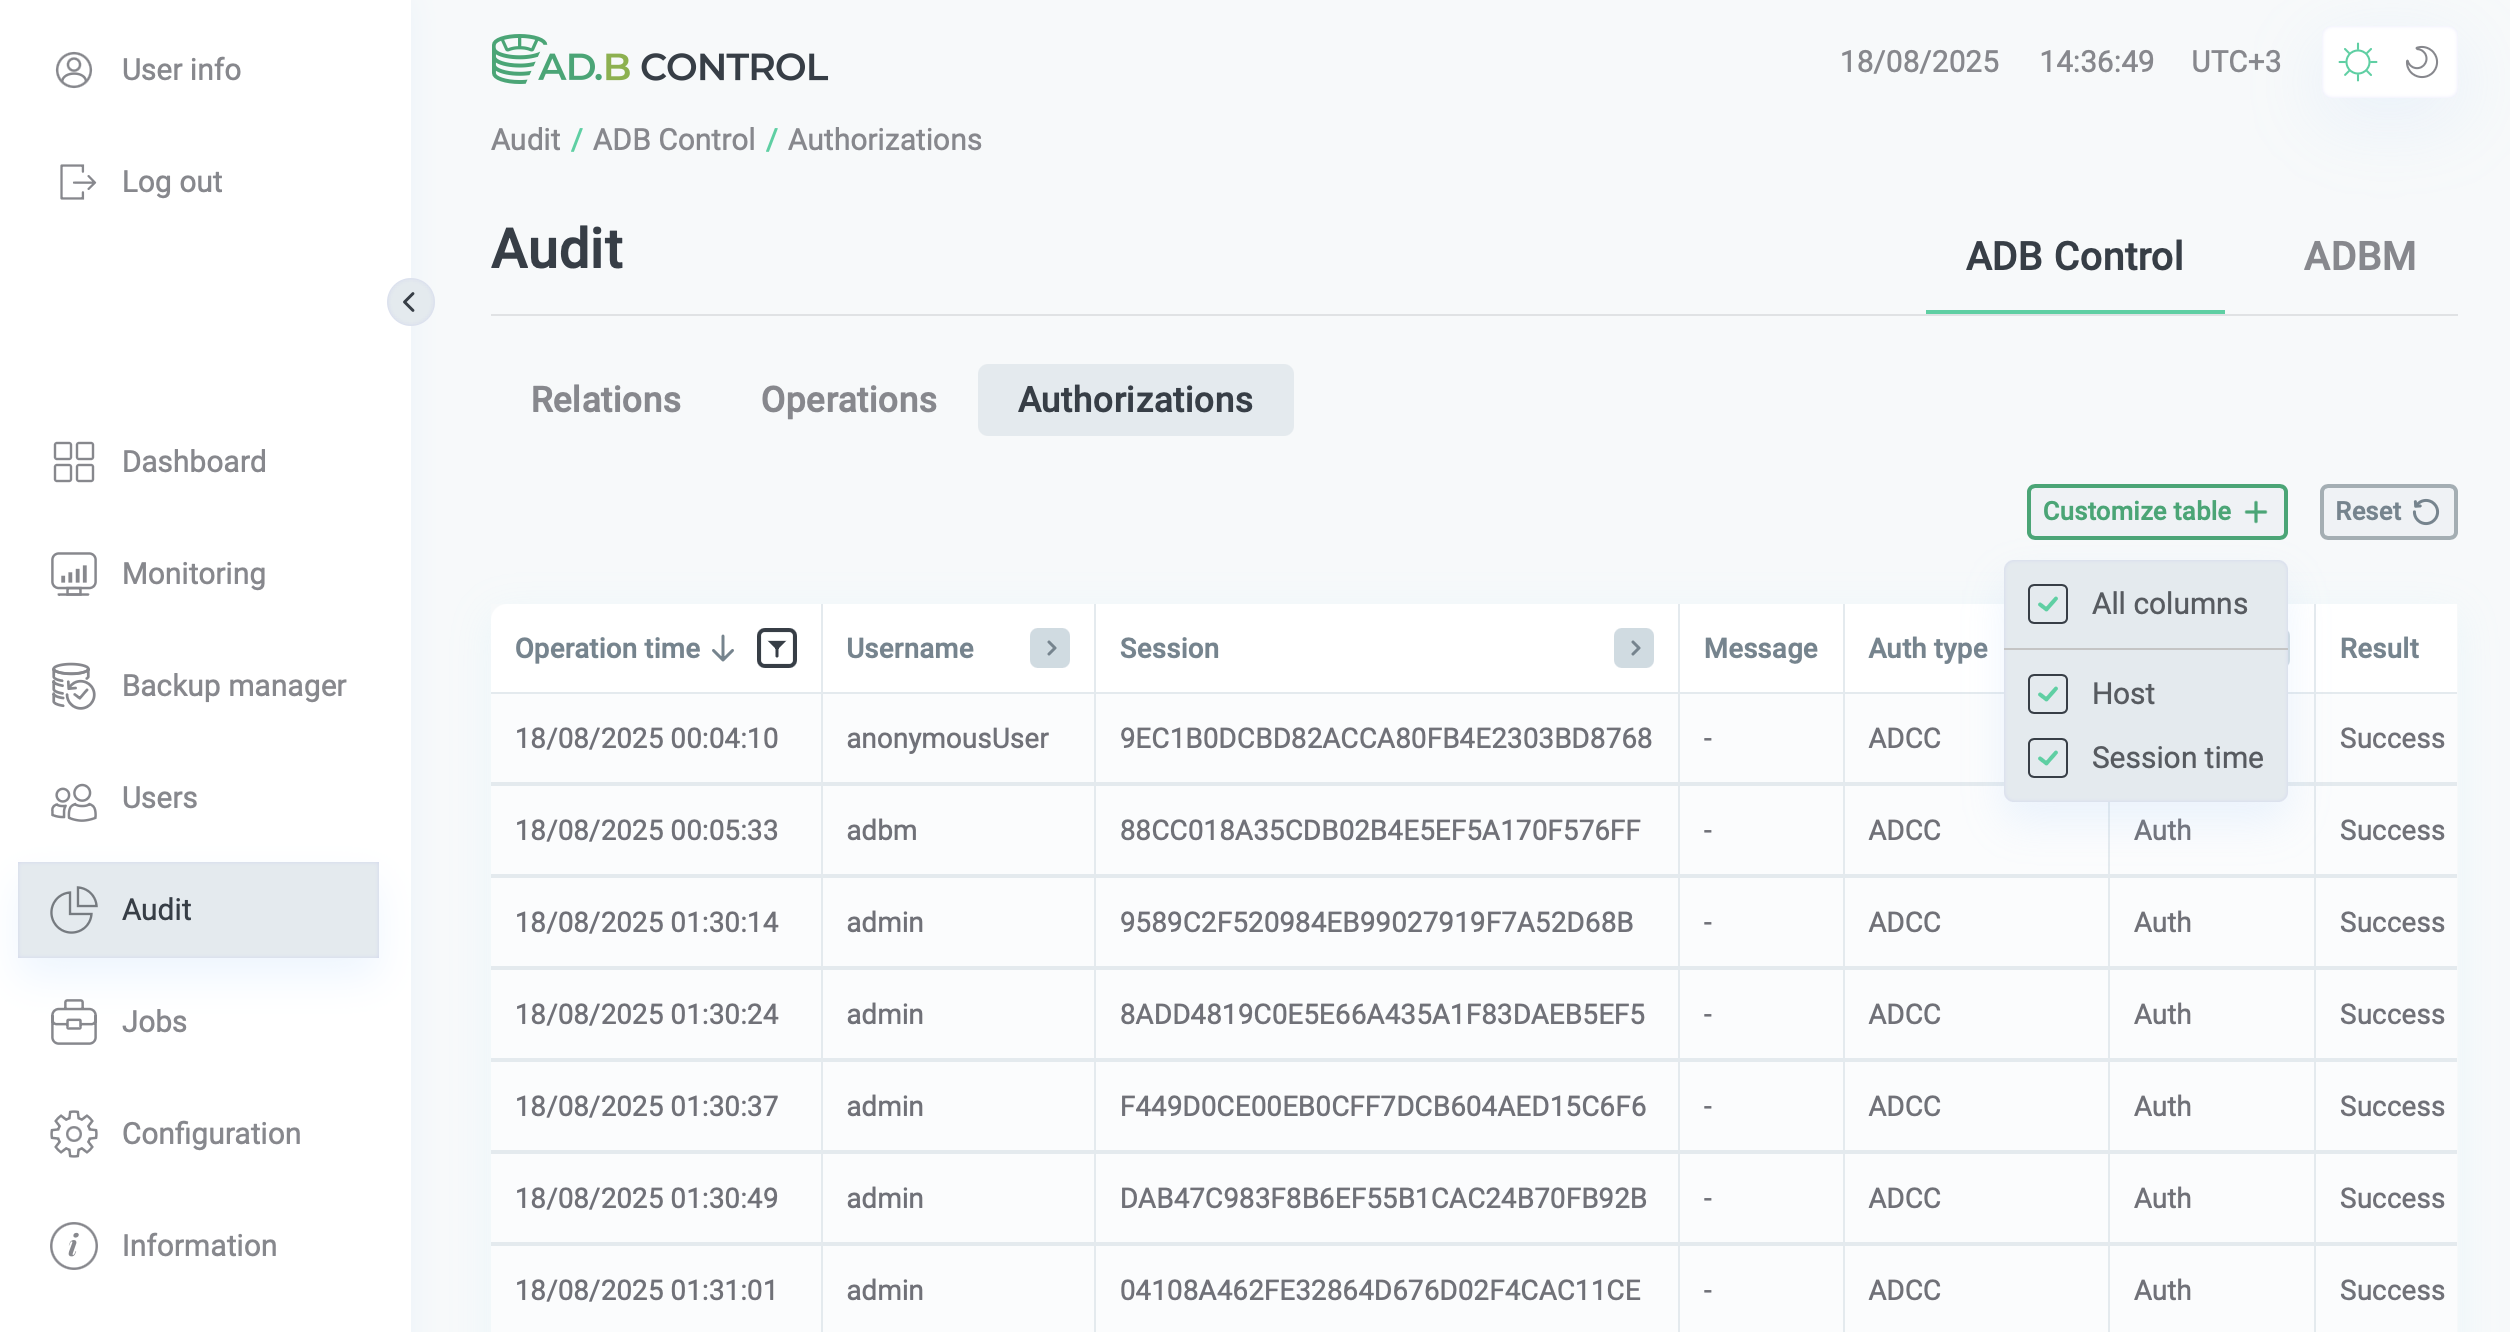Expand the Session column chevron

coord(1634,648)
